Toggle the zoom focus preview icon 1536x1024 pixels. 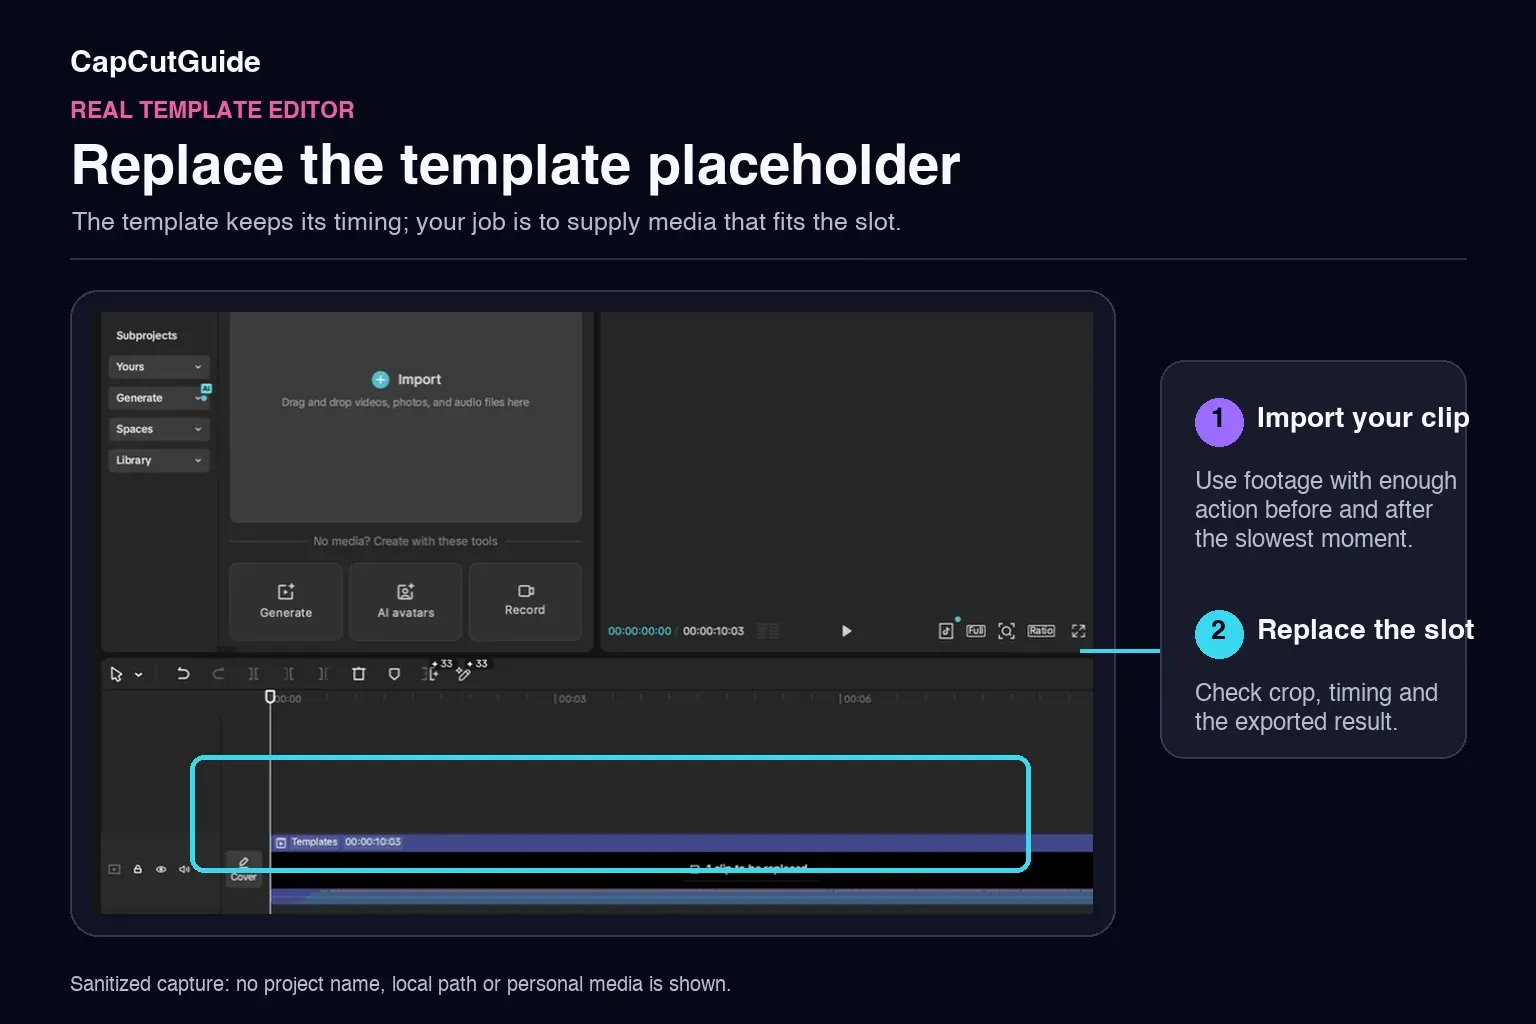point(1007,631)
